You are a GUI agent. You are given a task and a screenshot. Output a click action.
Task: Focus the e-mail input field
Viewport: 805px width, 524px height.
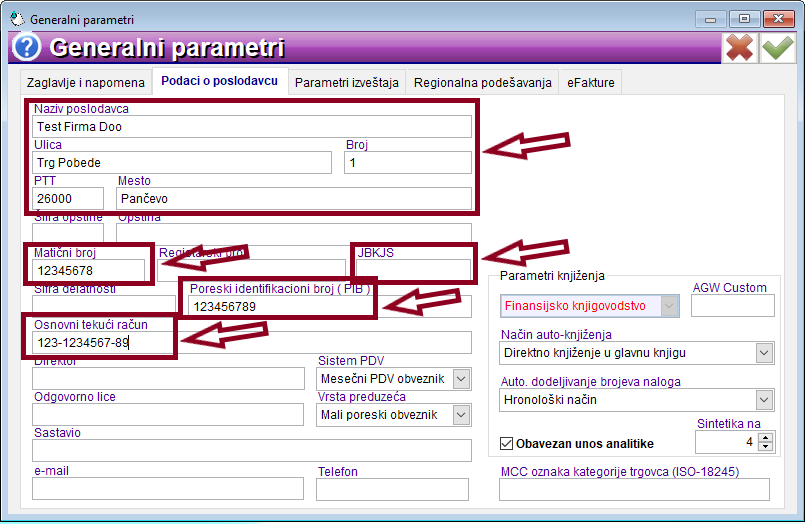167,488
